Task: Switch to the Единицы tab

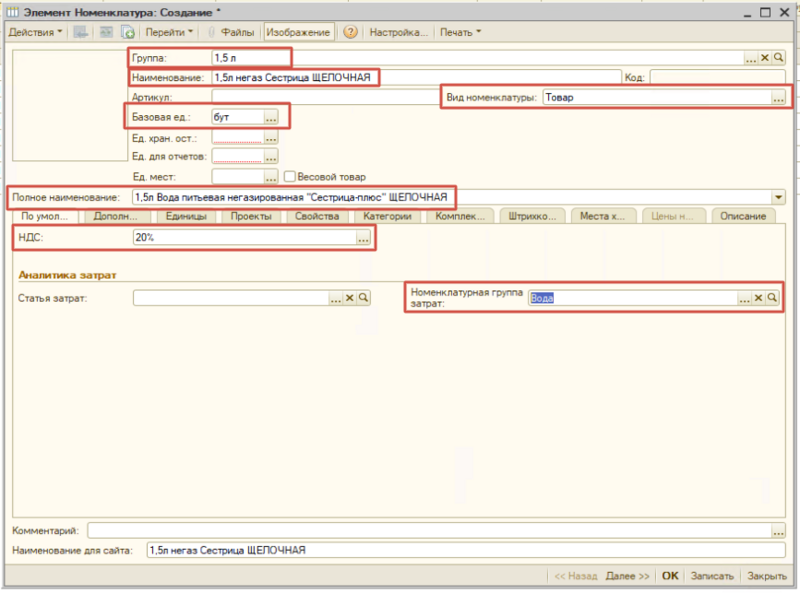Action: (x=186, y=216)
